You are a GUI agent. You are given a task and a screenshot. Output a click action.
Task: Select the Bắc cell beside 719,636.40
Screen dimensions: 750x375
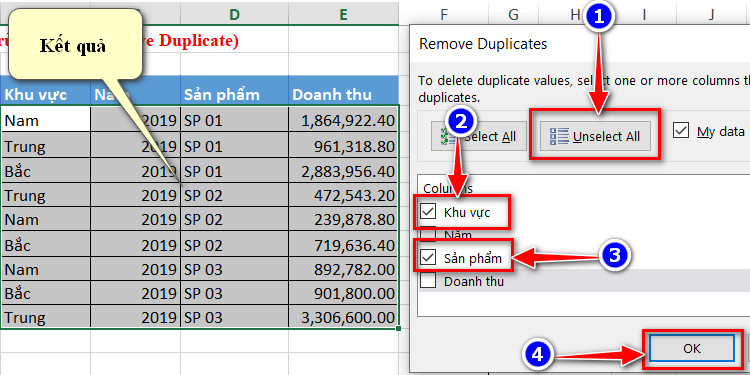[x=45, y=244]
